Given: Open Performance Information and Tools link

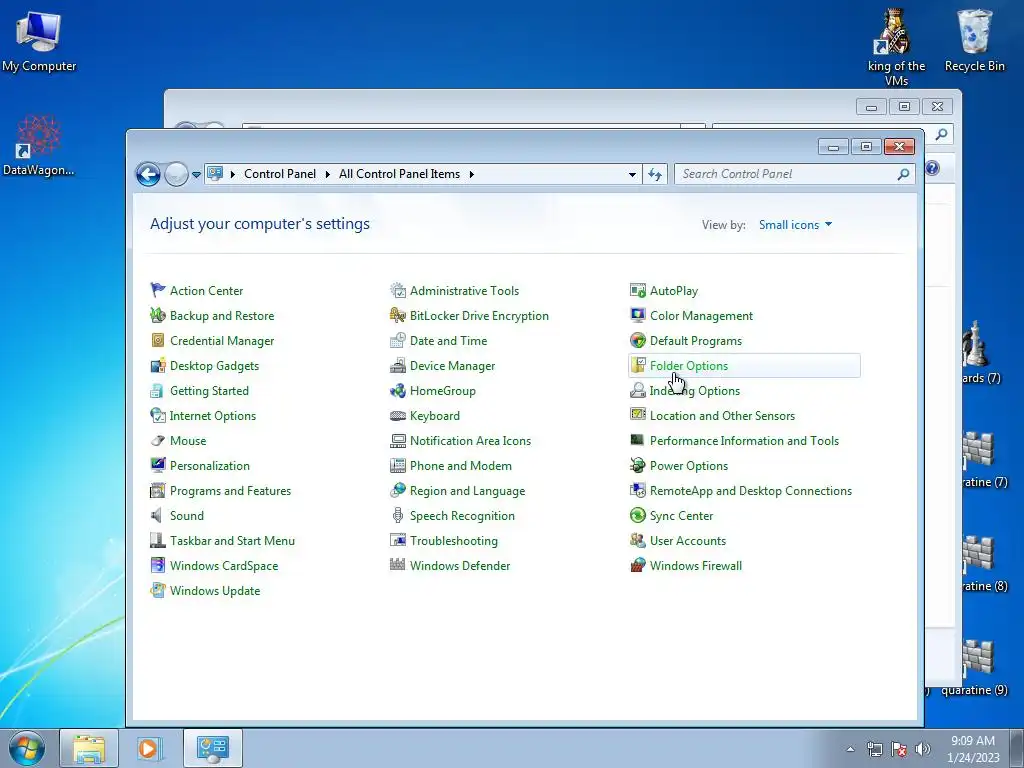Looking at the screenshot, I should coord(744,441).
